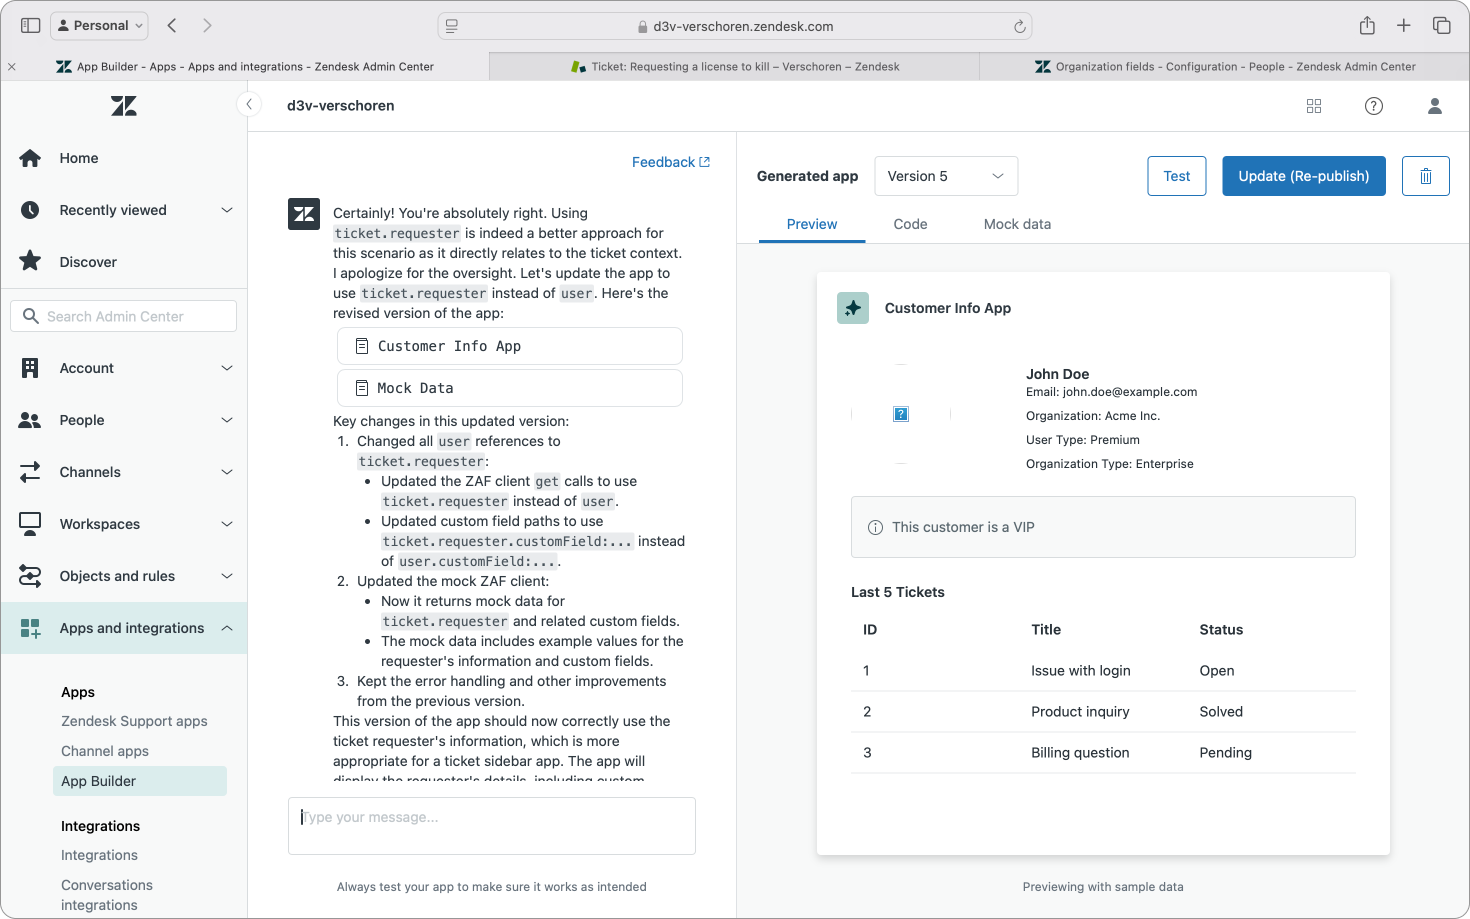
Task: Select App Builder in sidebar
Action: point(139,781)
